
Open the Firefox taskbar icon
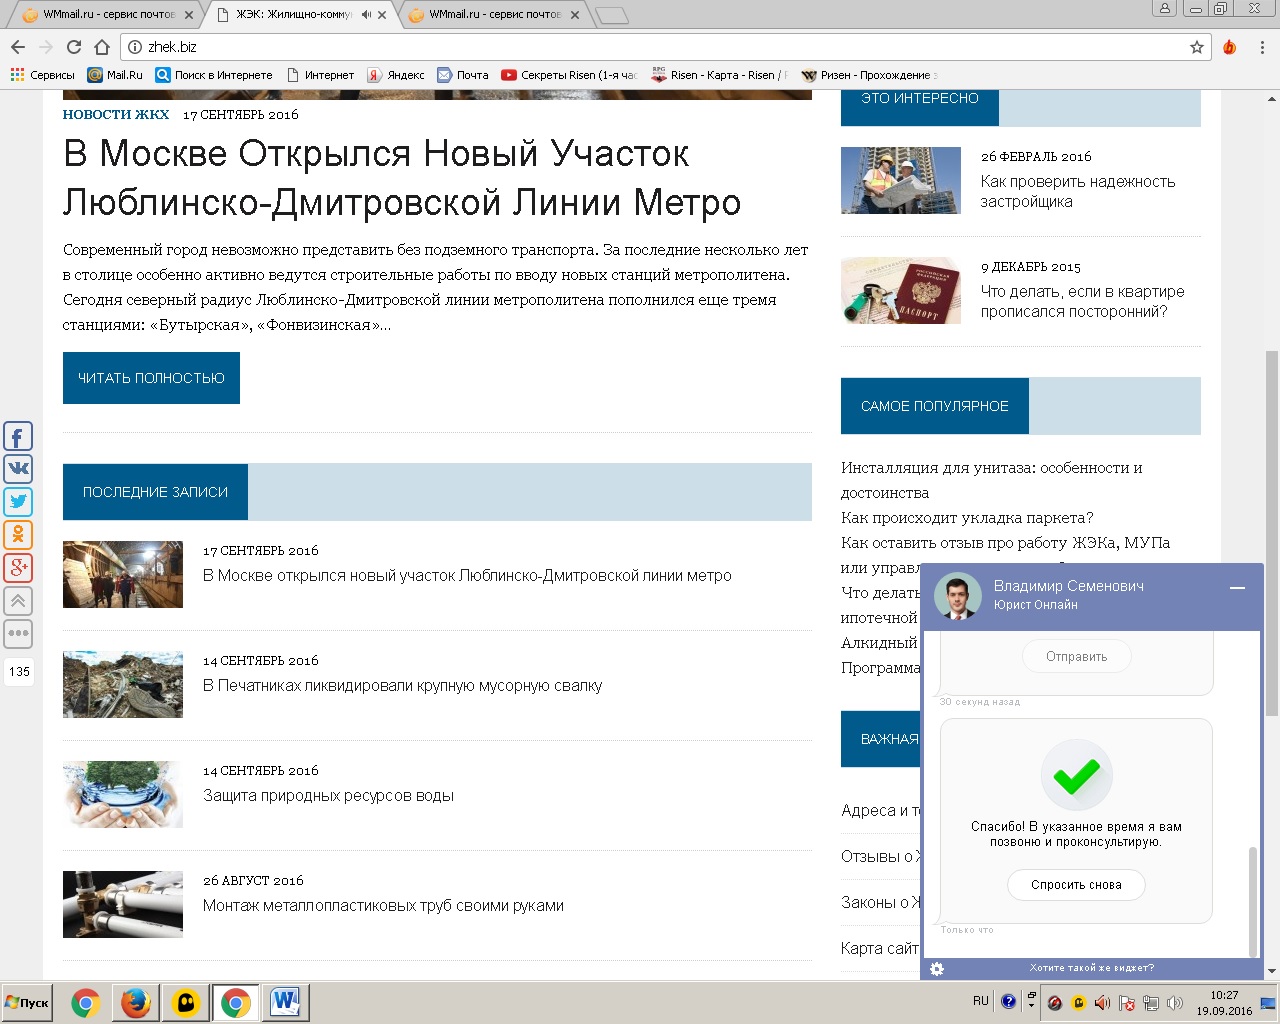[x=136, y=1003]
